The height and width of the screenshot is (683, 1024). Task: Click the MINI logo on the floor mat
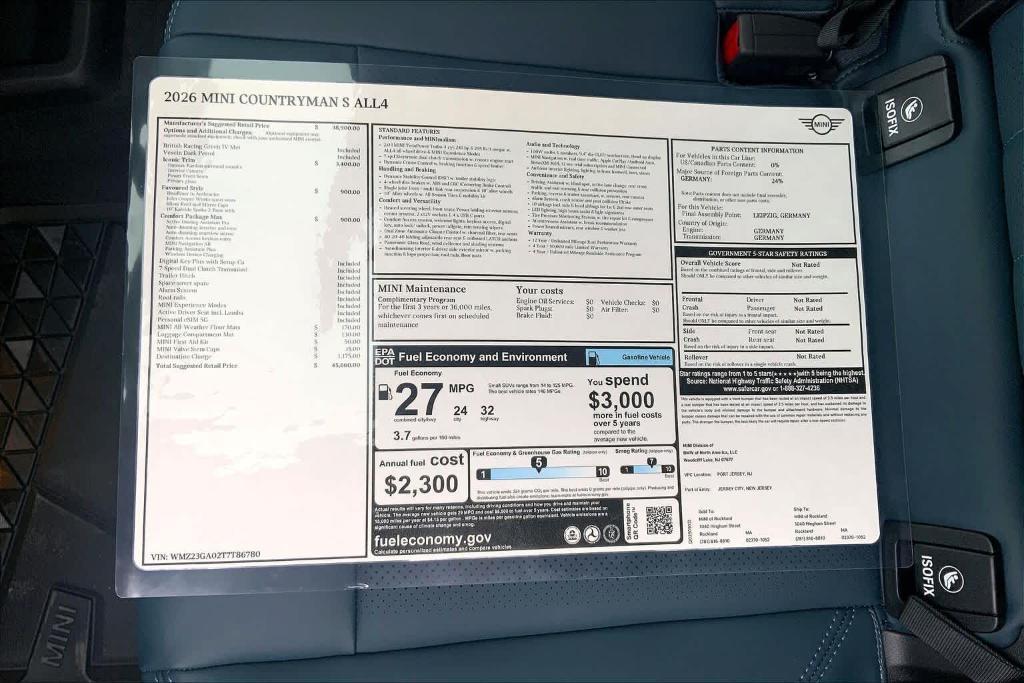57,635
